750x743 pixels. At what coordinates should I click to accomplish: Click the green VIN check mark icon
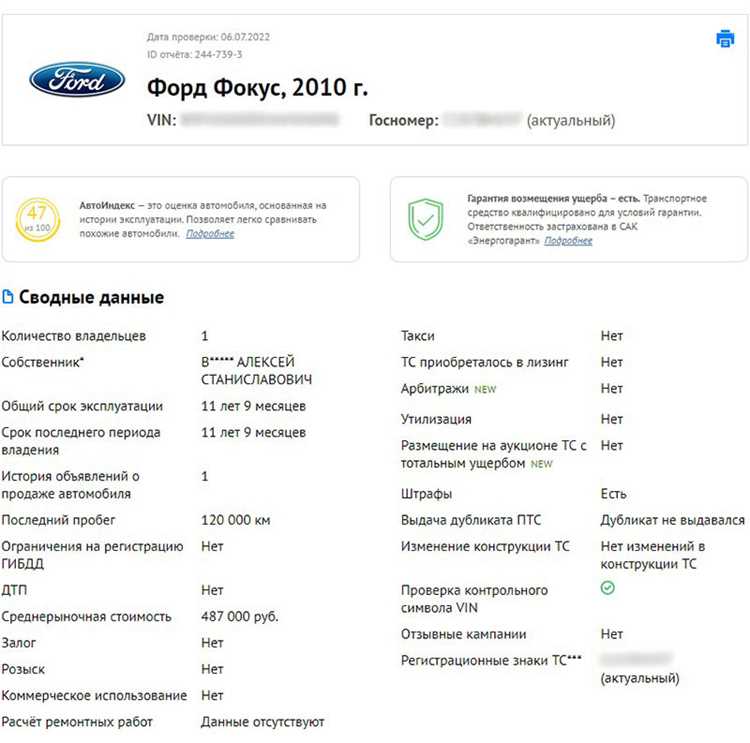tap(607, 588)
